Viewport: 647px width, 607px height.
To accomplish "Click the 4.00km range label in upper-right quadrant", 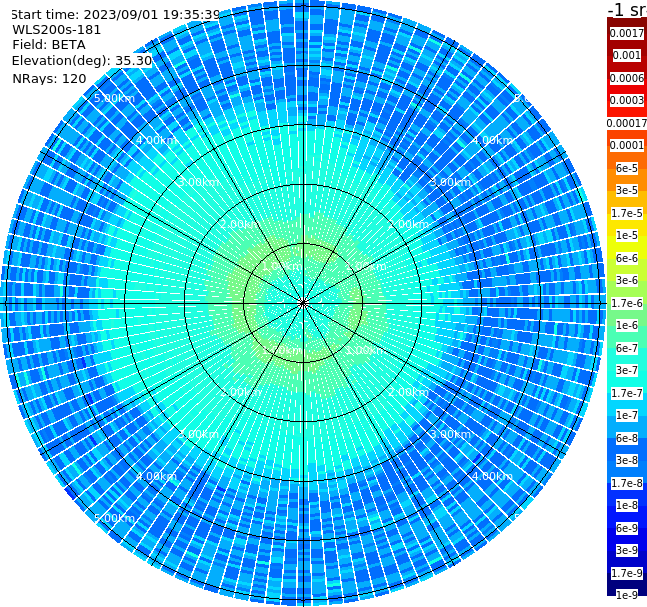I will [493, 140].
